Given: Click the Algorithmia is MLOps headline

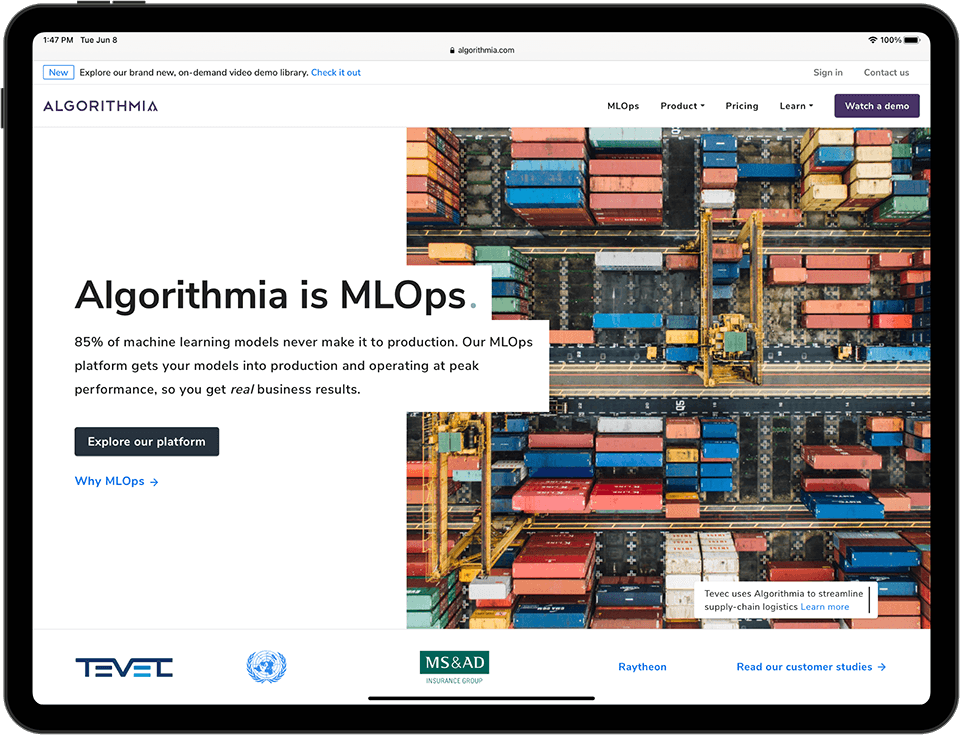Looking at the screenshot, I should pyautogui.click(x=276, y=295).
